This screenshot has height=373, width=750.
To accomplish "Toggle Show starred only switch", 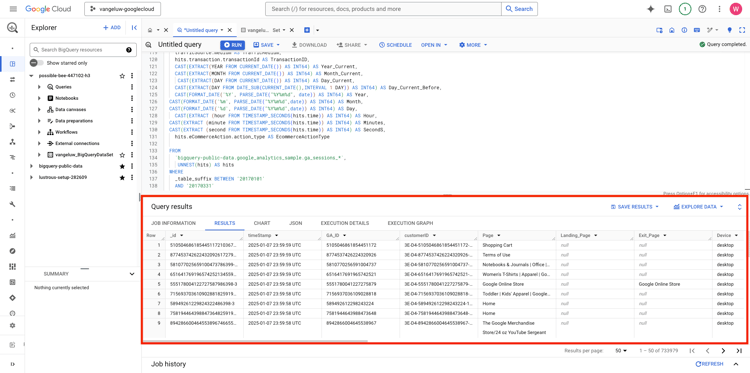I will pyautogui.click(x=37, y=63).
